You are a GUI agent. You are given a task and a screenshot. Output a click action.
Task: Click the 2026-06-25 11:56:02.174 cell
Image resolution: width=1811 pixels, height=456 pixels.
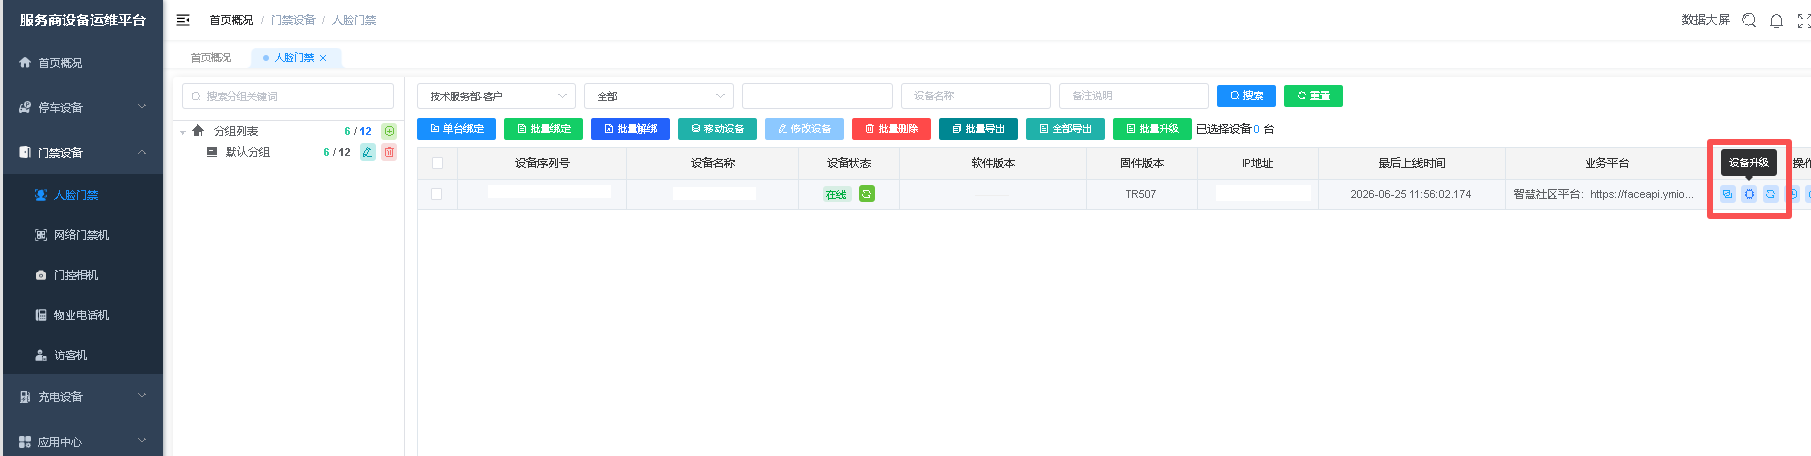1411,194
